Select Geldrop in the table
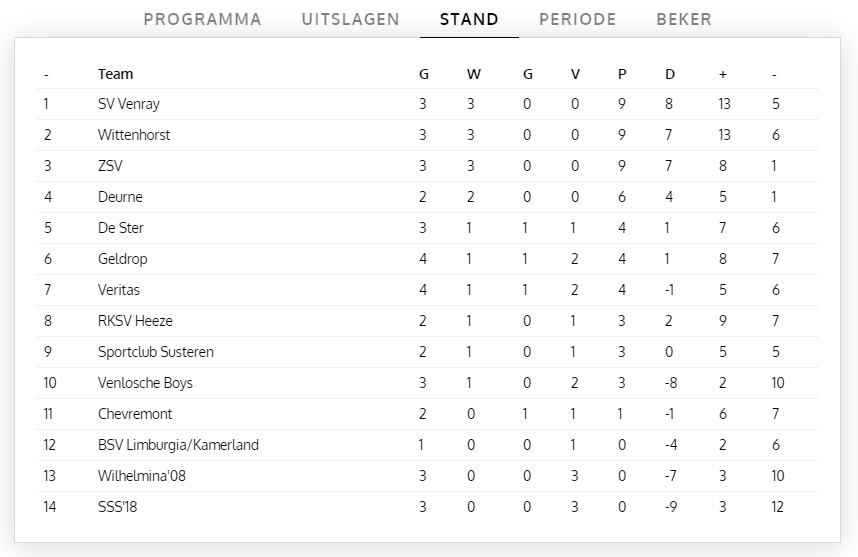 coord(122,259)
